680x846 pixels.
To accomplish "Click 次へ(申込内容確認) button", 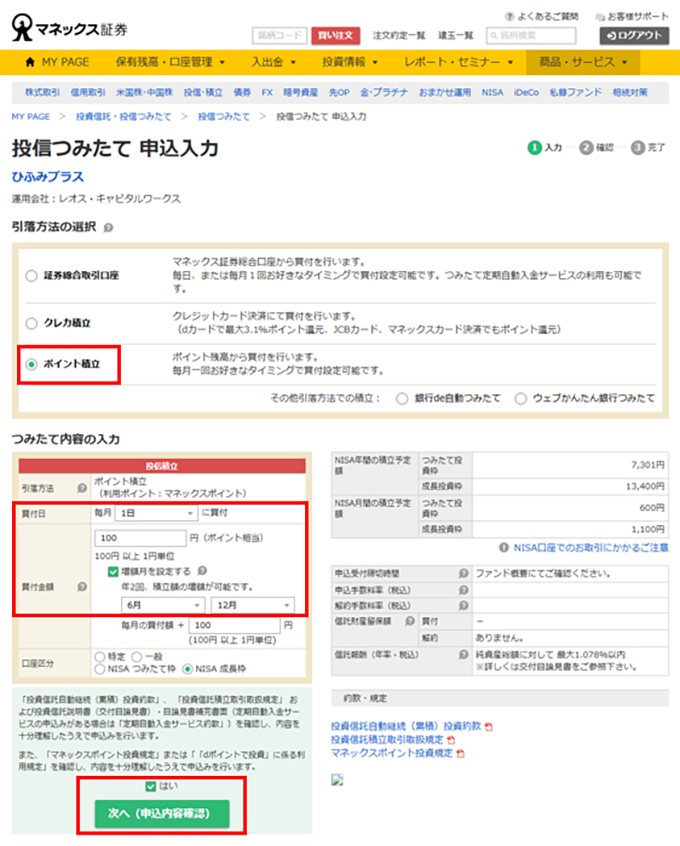I will click(162, 814).
